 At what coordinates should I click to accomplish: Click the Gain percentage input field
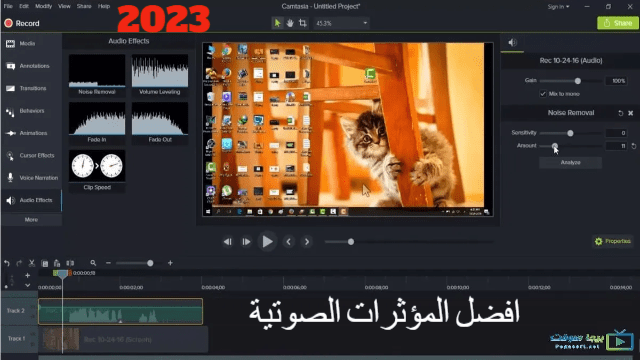[616, 81]
